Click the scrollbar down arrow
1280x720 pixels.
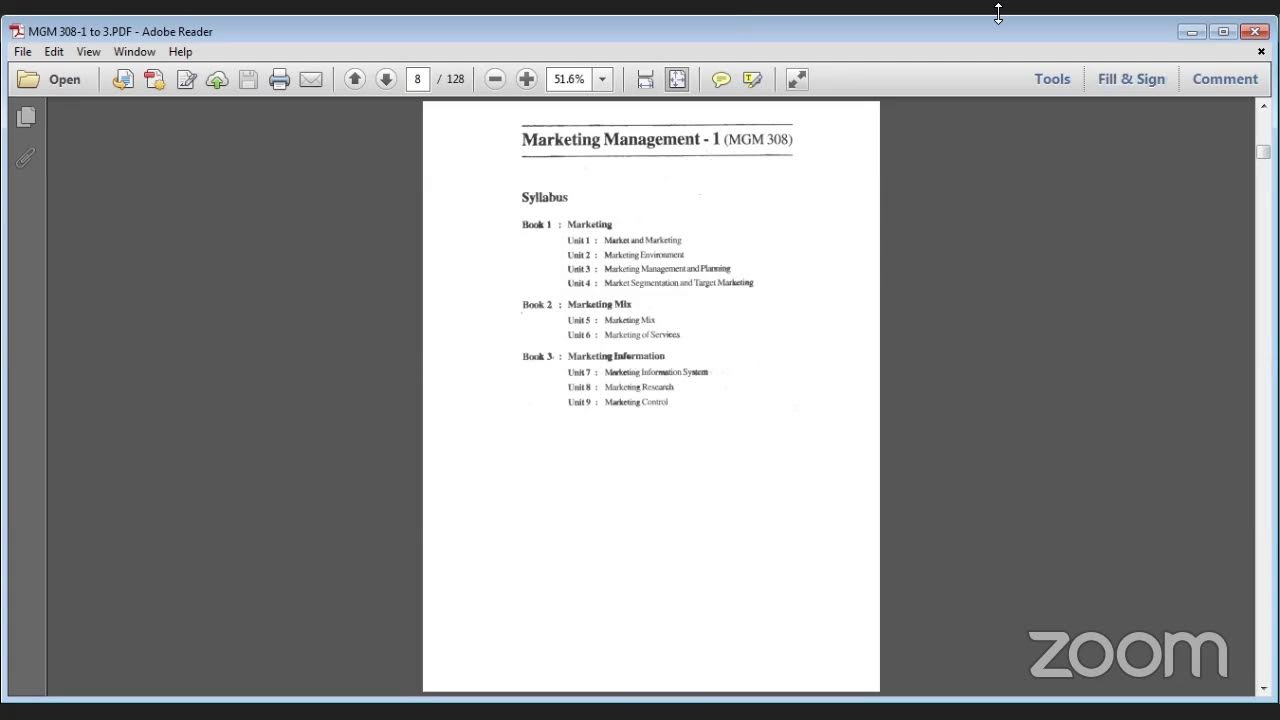pyautogui.click(x=1263, y=688)
